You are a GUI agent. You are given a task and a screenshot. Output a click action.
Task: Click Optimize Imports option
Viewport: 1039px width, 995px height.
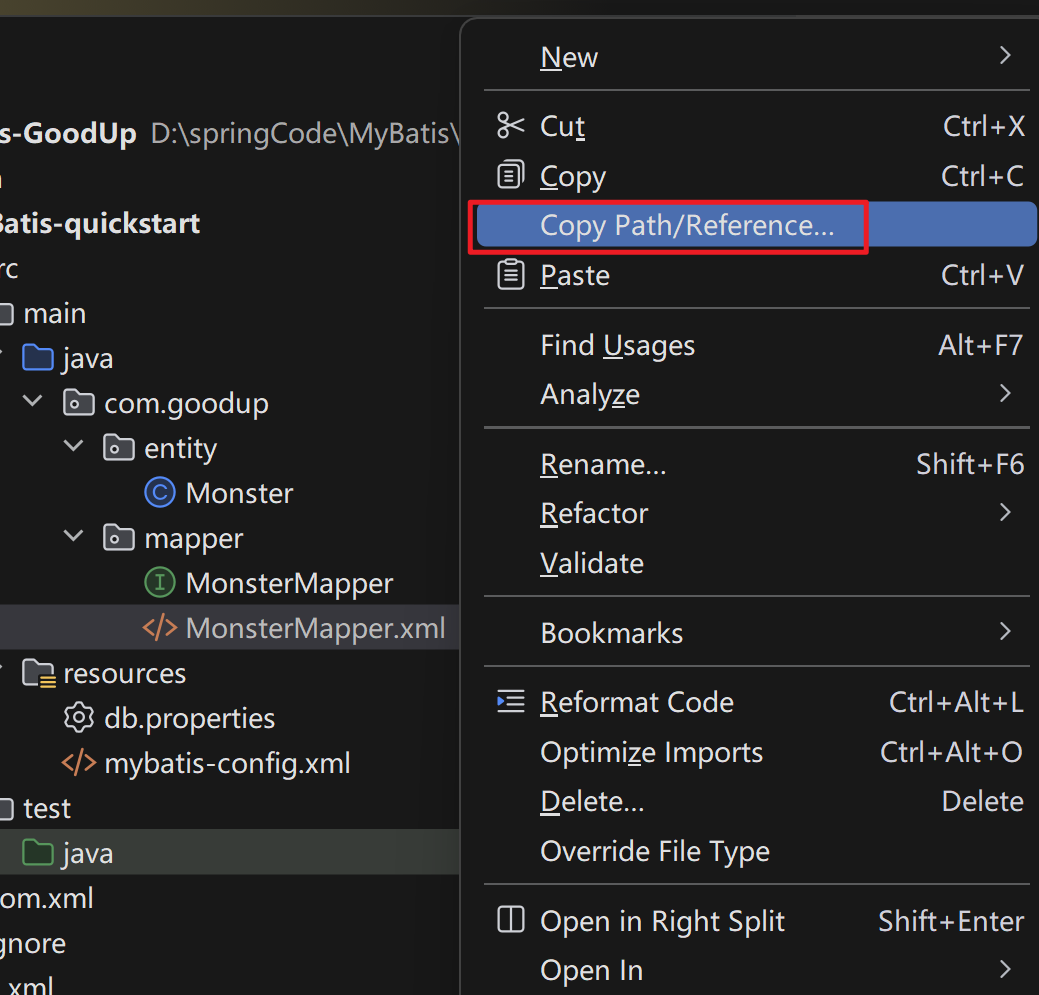[651, 752]
